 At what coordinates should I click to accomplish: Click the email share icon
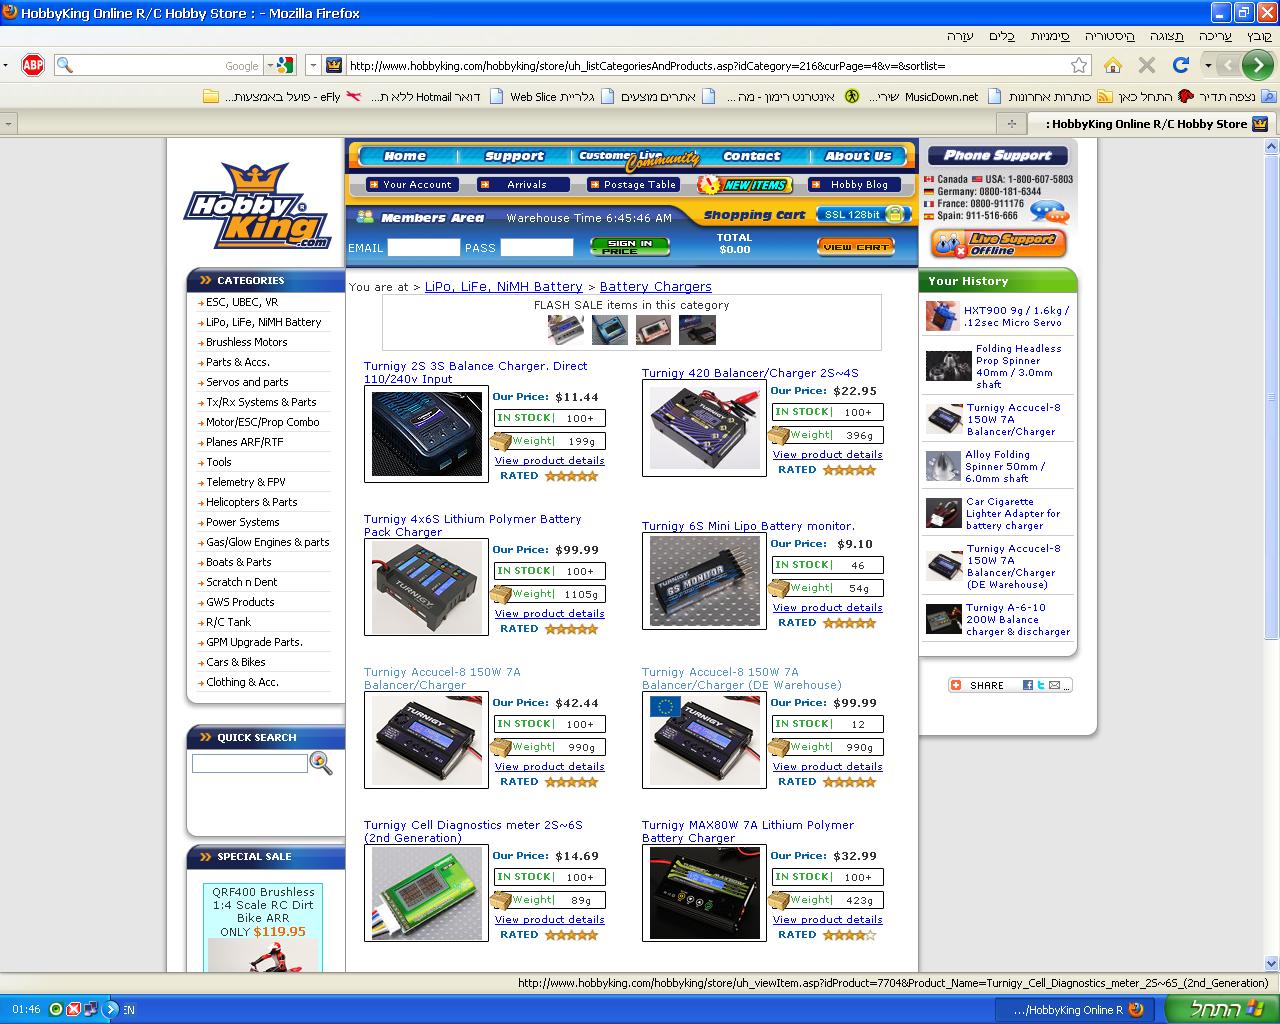coord(1054,685)
